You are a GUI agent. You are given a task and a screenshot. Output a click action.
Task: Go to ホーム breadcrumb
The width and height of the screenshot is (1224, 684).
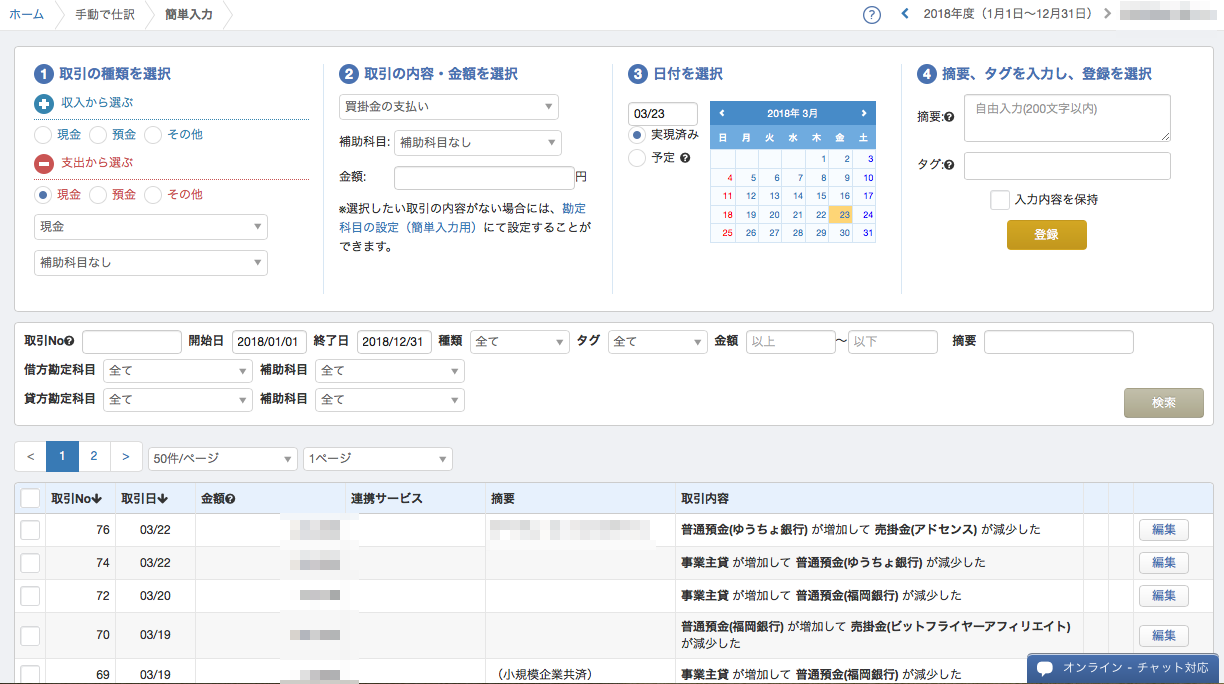pyautogui.click(x=26, y=15)
